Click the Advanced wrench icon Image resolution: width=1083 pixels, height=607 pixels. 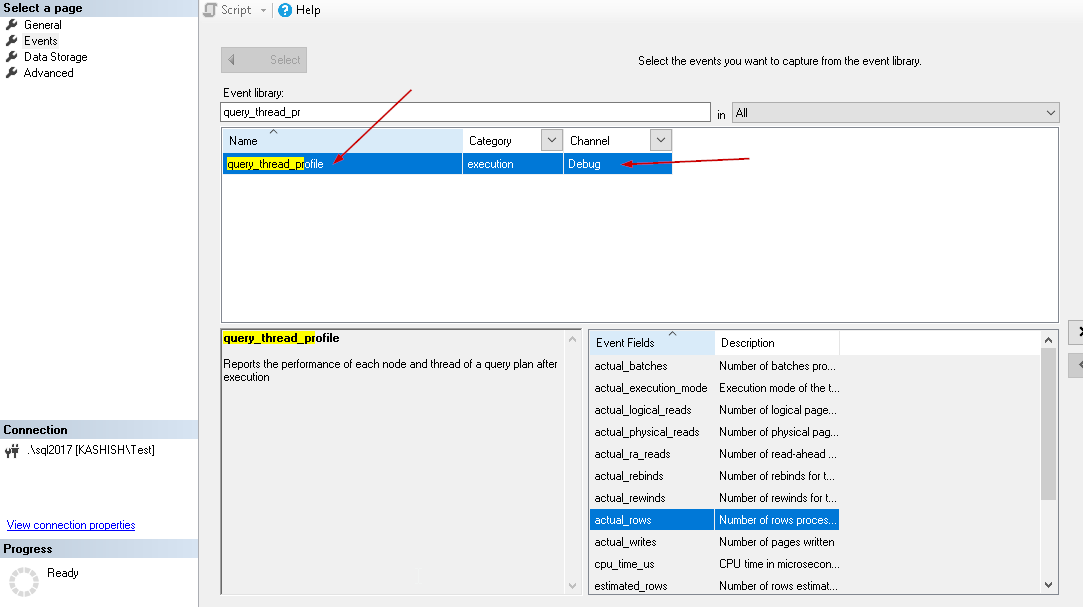(12, 73)
